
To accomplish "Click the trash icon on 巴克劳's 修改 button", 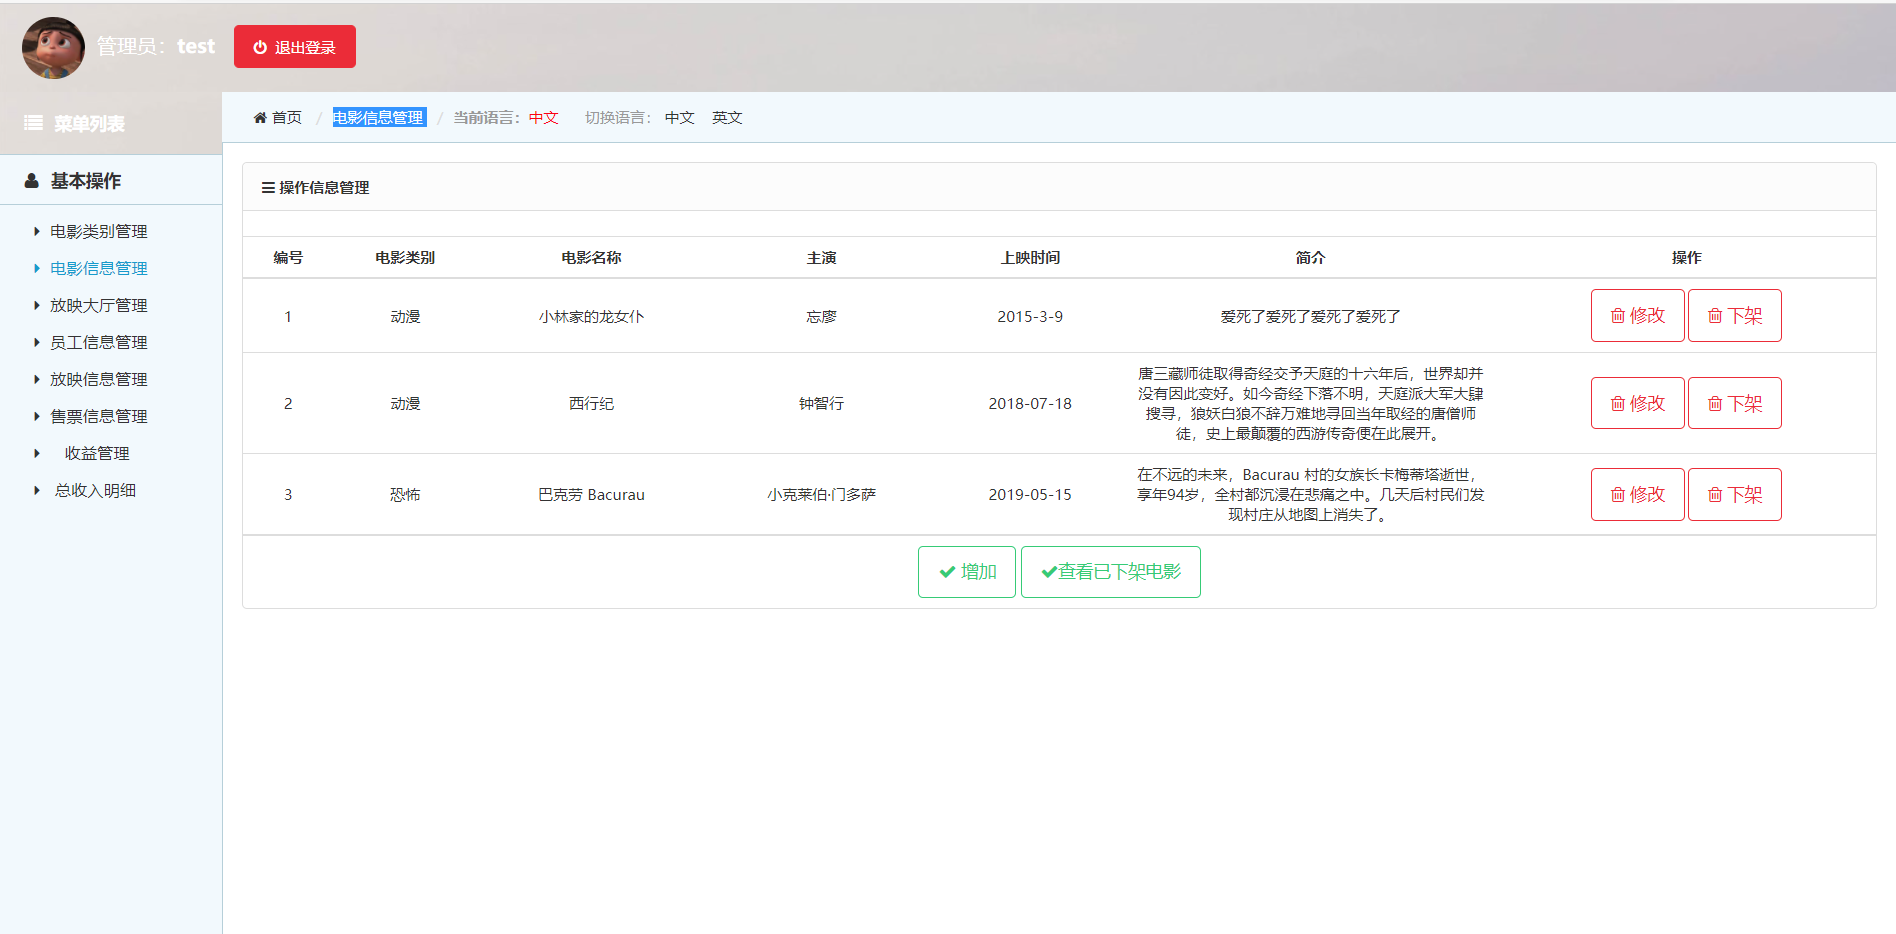I will coord(1618,494).
